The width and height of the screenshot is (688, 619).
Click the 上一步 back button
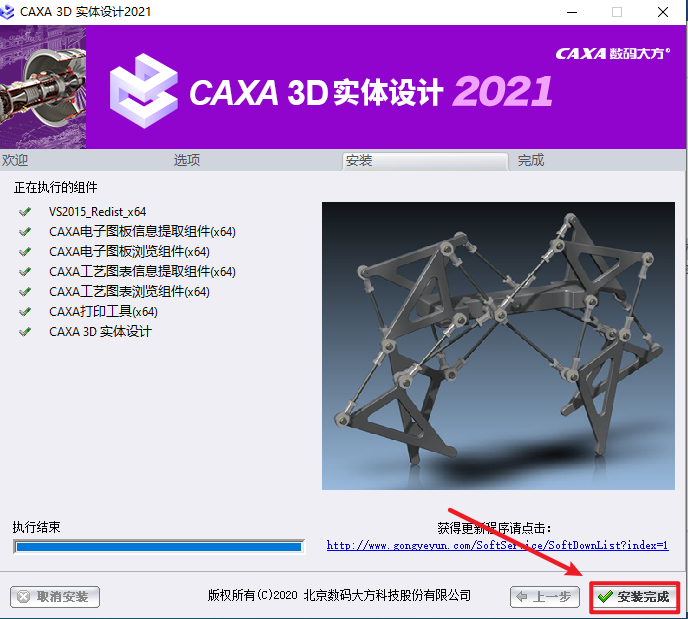coord(545,597)
